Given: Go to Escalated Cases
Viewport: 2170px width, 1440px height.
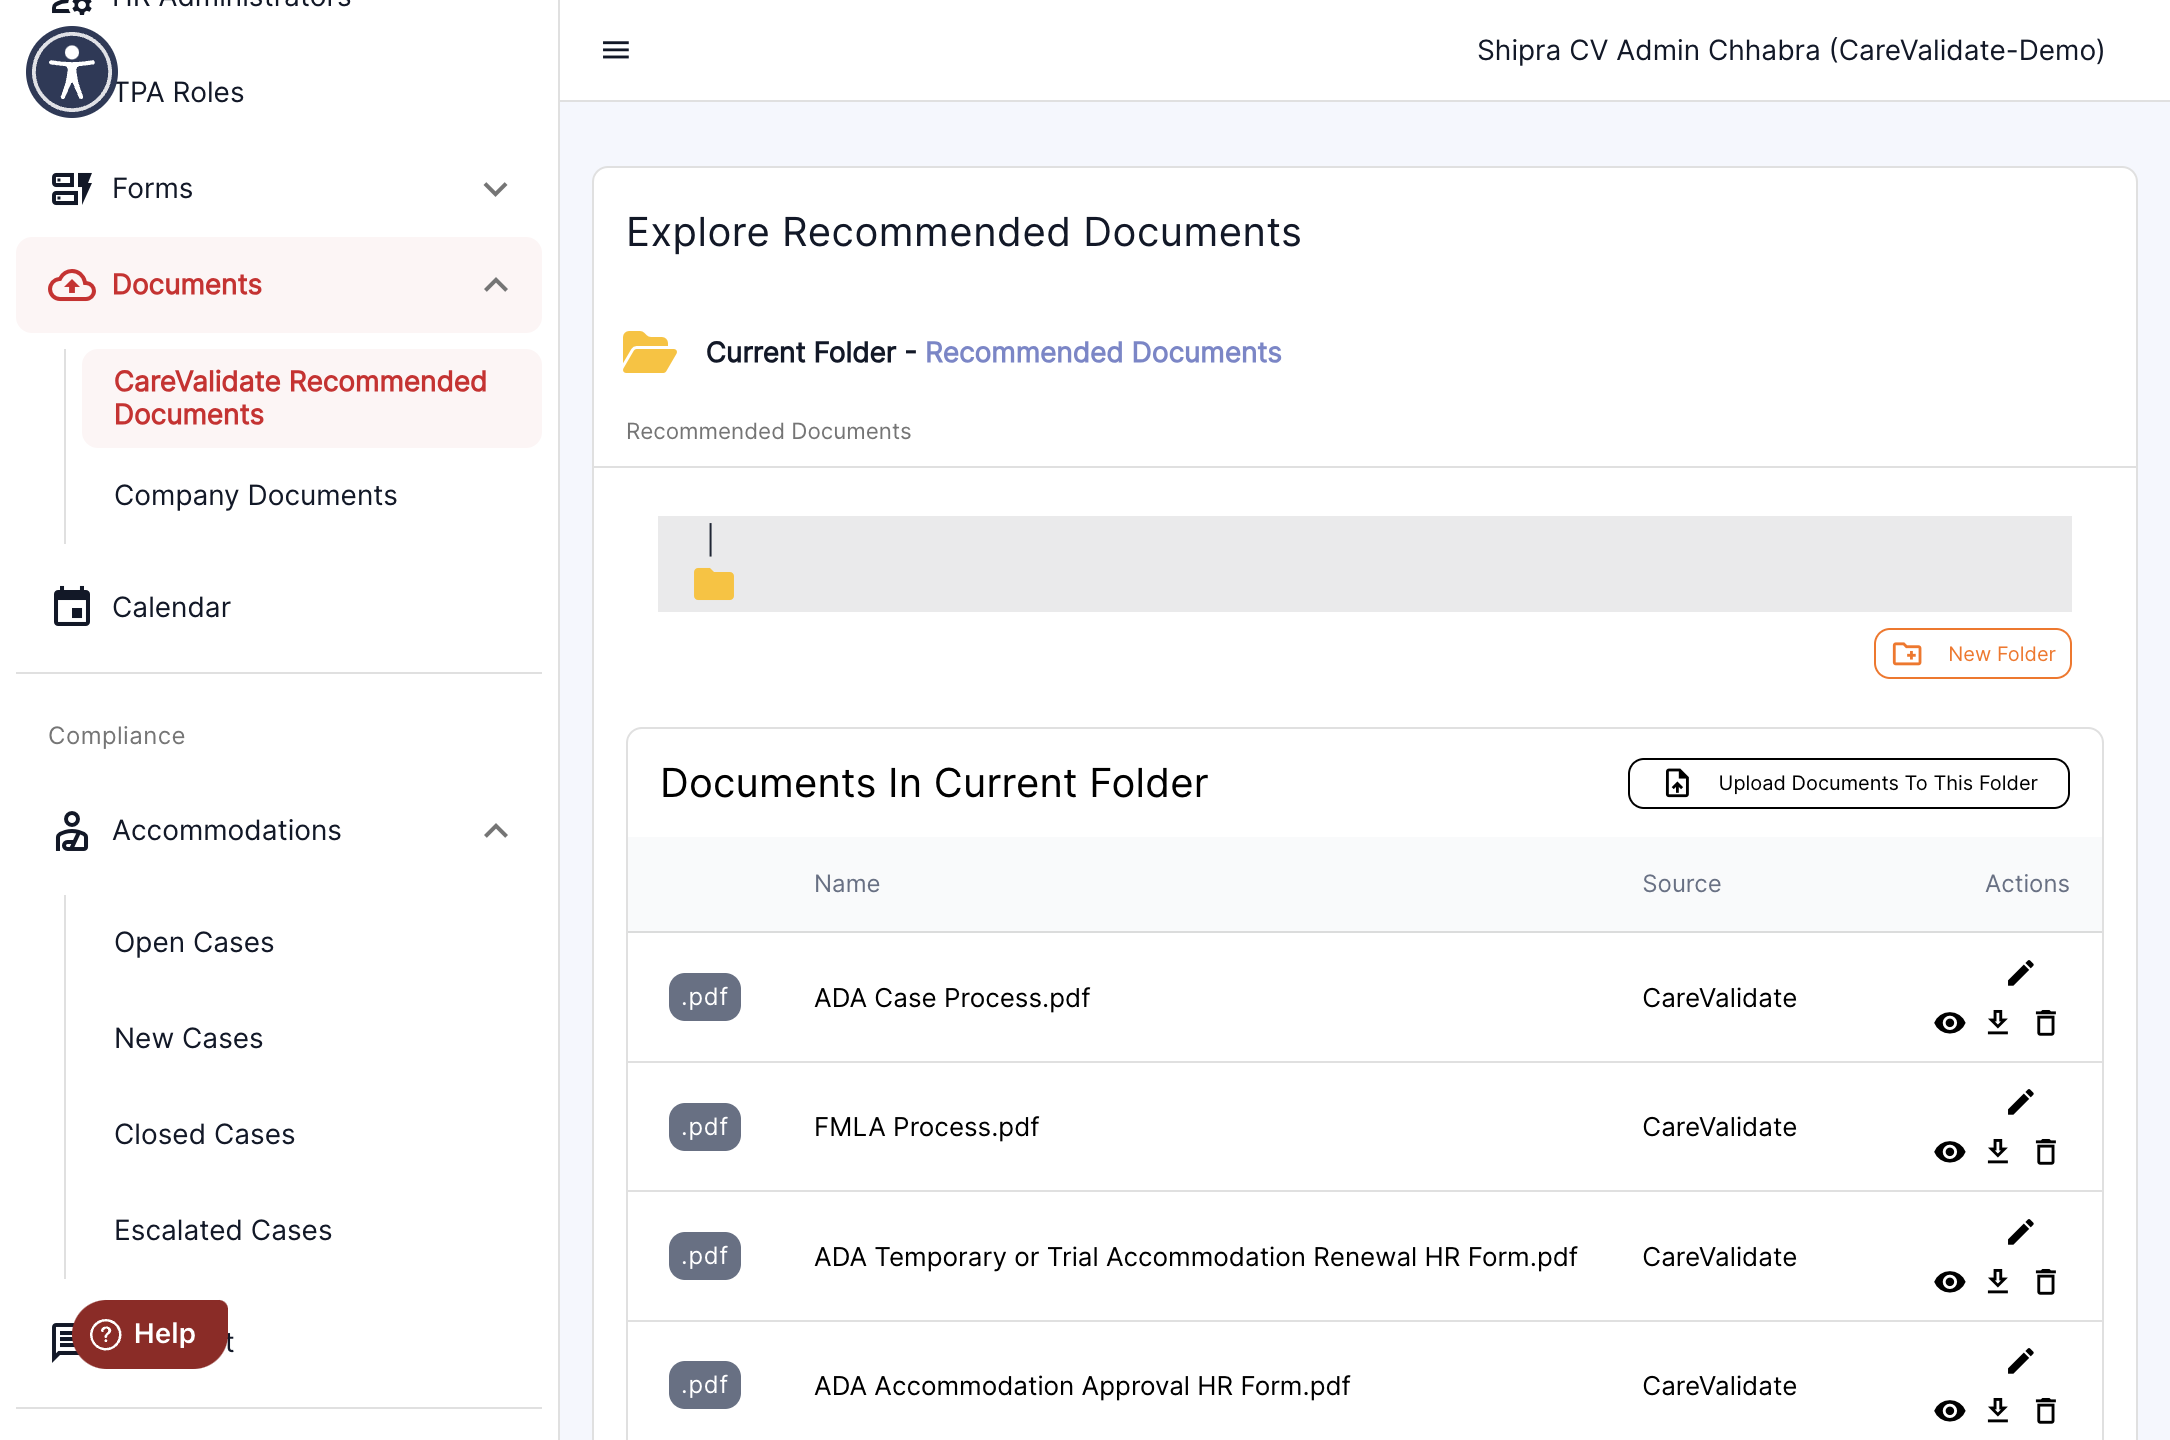Looking at the screenshot, I should (x=223, y=1230).
